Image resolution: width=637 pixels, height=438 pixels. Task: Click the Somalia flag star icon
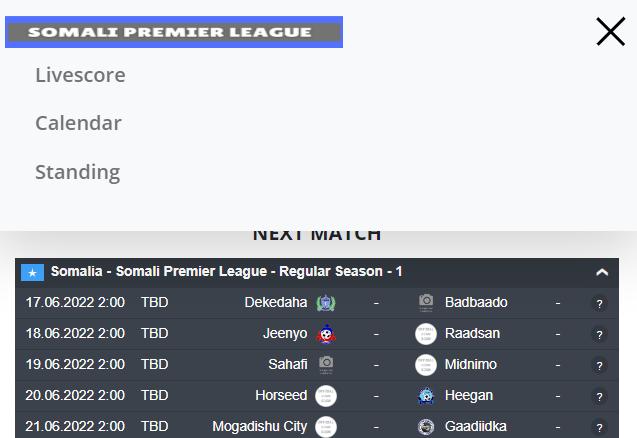click(32, 273)
